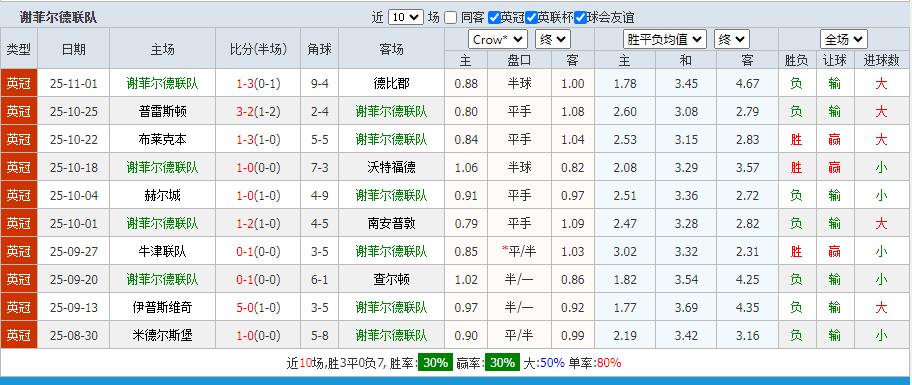Image resolution: width=912 pixels, height=385 pixels.
Task: Open 米德尔斯堡 team link
Action: click(163, 335)
